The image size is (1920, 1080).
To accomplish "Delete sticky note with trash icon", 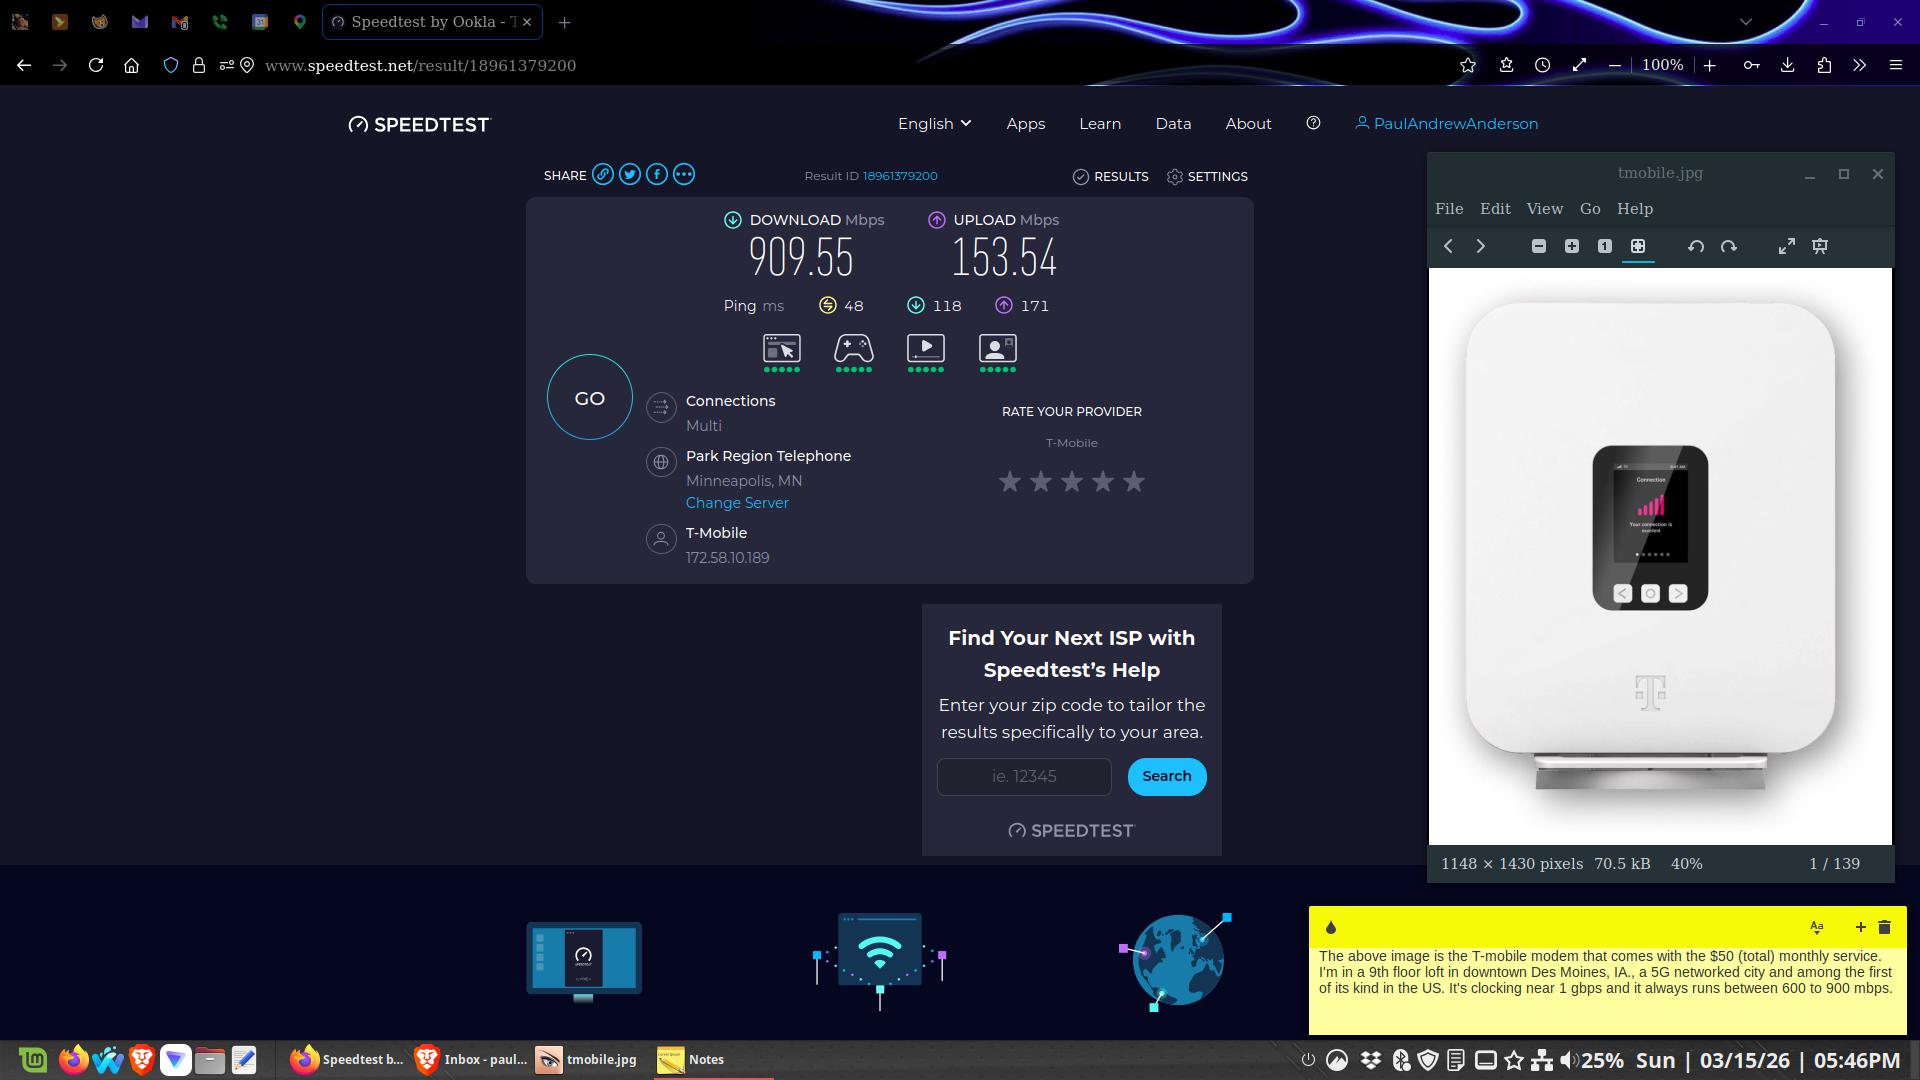I will (x=1884, y=927).
